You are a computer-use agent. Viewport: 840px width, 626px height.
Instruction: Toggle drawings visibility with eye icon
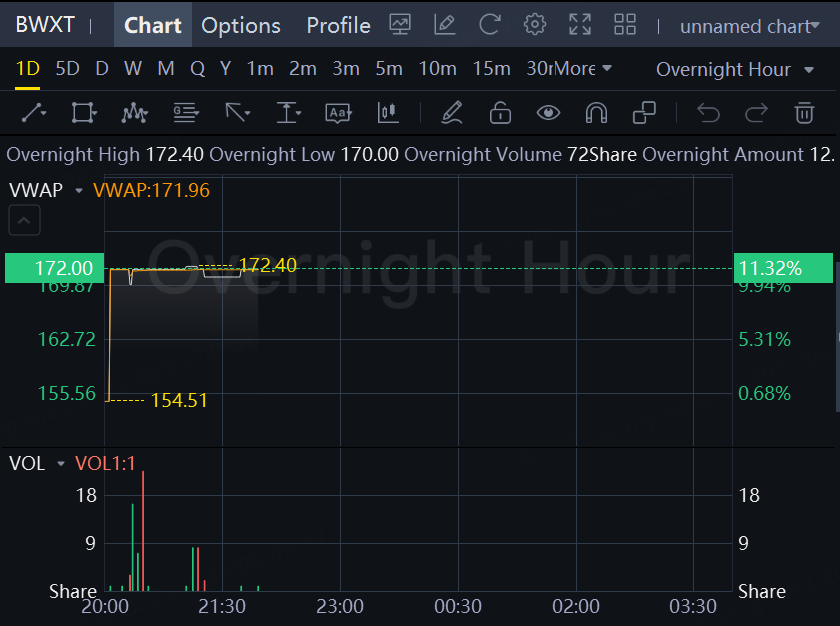548,113
